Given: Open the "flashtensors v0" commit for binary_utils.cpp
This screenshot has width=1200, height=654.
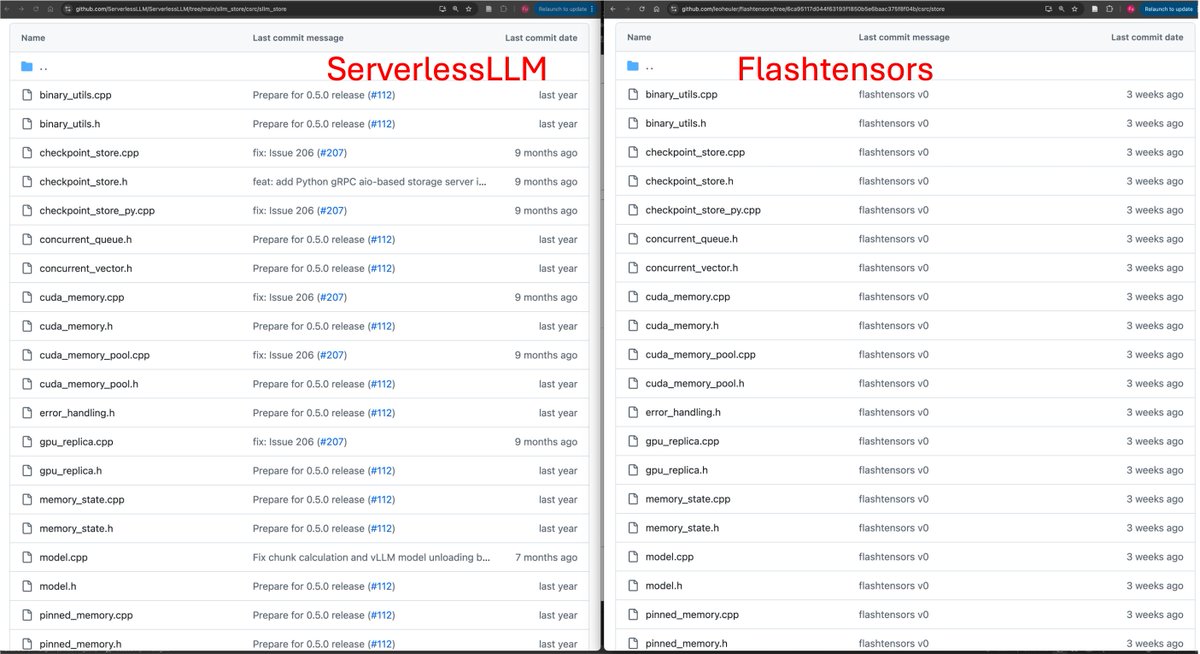Looking at the screenshot, I should click(x=893, y=94).
